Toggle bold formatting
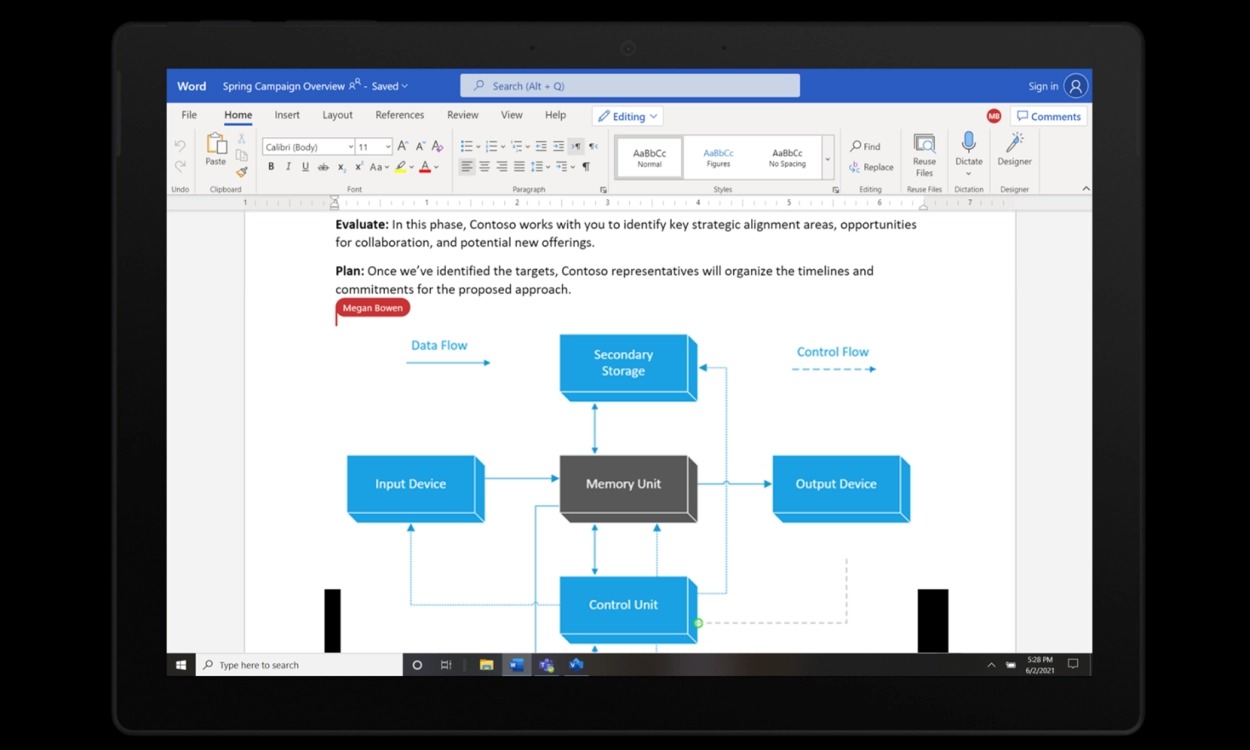This screenshot has height=750, width=1250. coord(271,167)
